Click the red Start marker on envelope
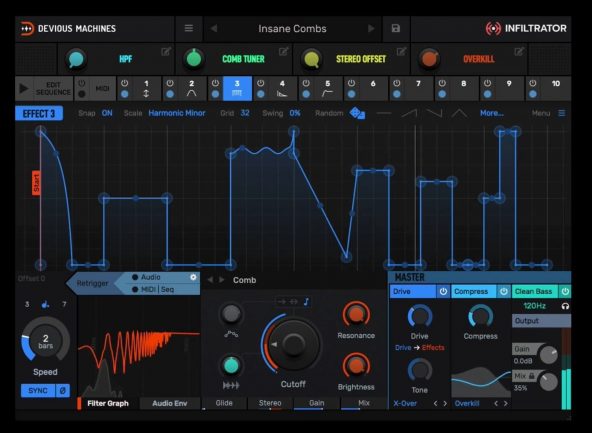This screenshot has width=592, height=433. (x=36, y=183)
